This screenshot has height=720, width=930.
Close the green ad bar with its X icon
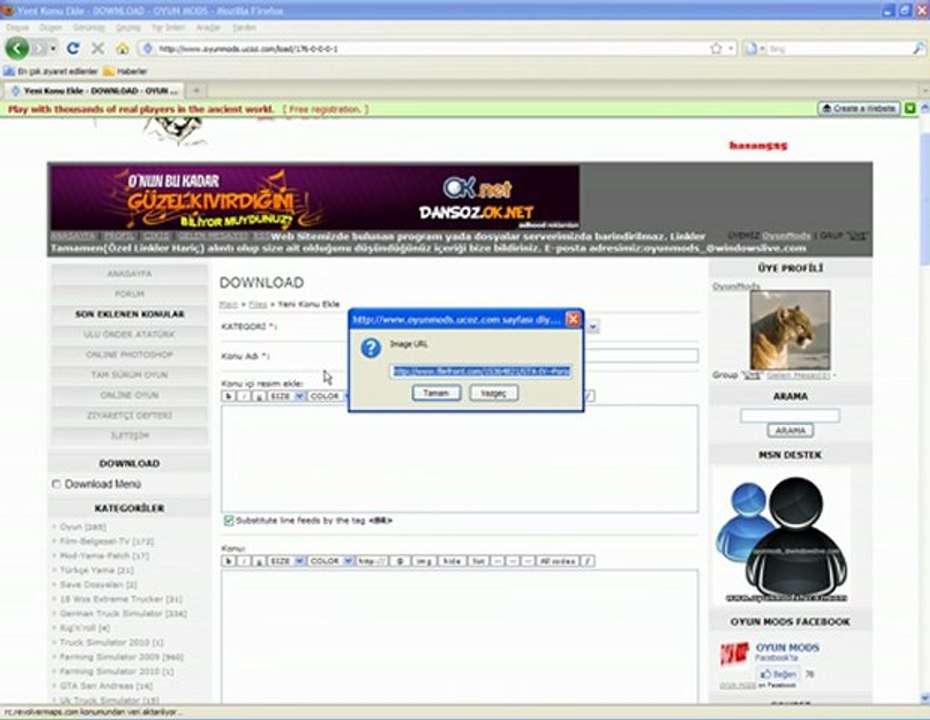pyautogui.click(x=910, y=109)
